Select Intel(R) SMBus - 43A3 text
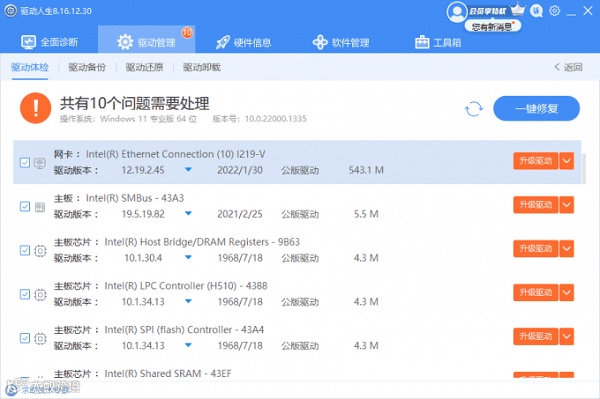 coord(135,198)
